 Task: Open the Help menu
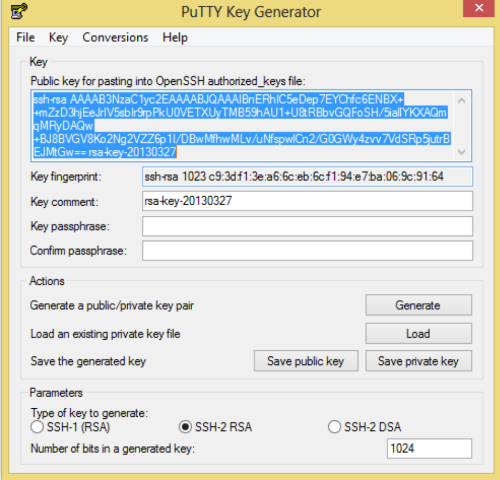point(175,37)
